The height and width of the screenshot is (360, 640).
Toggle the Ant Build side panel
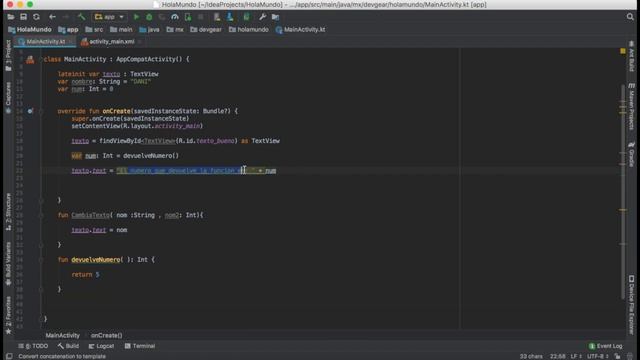click(631, 56)
